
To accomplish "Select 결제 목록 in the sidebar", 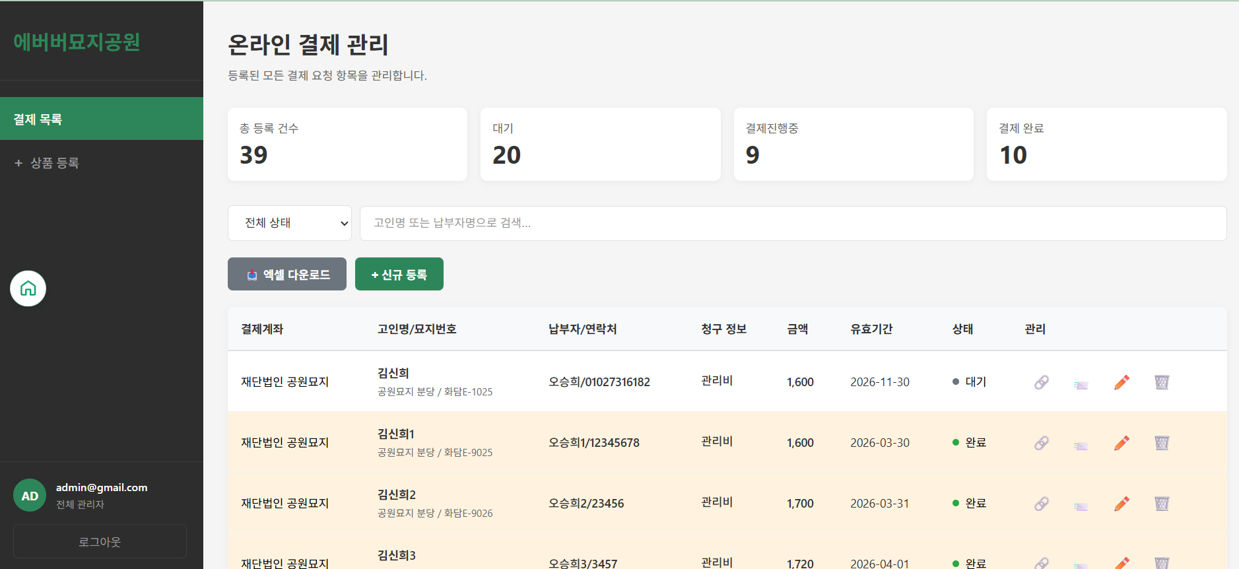I will click(101, 119).
